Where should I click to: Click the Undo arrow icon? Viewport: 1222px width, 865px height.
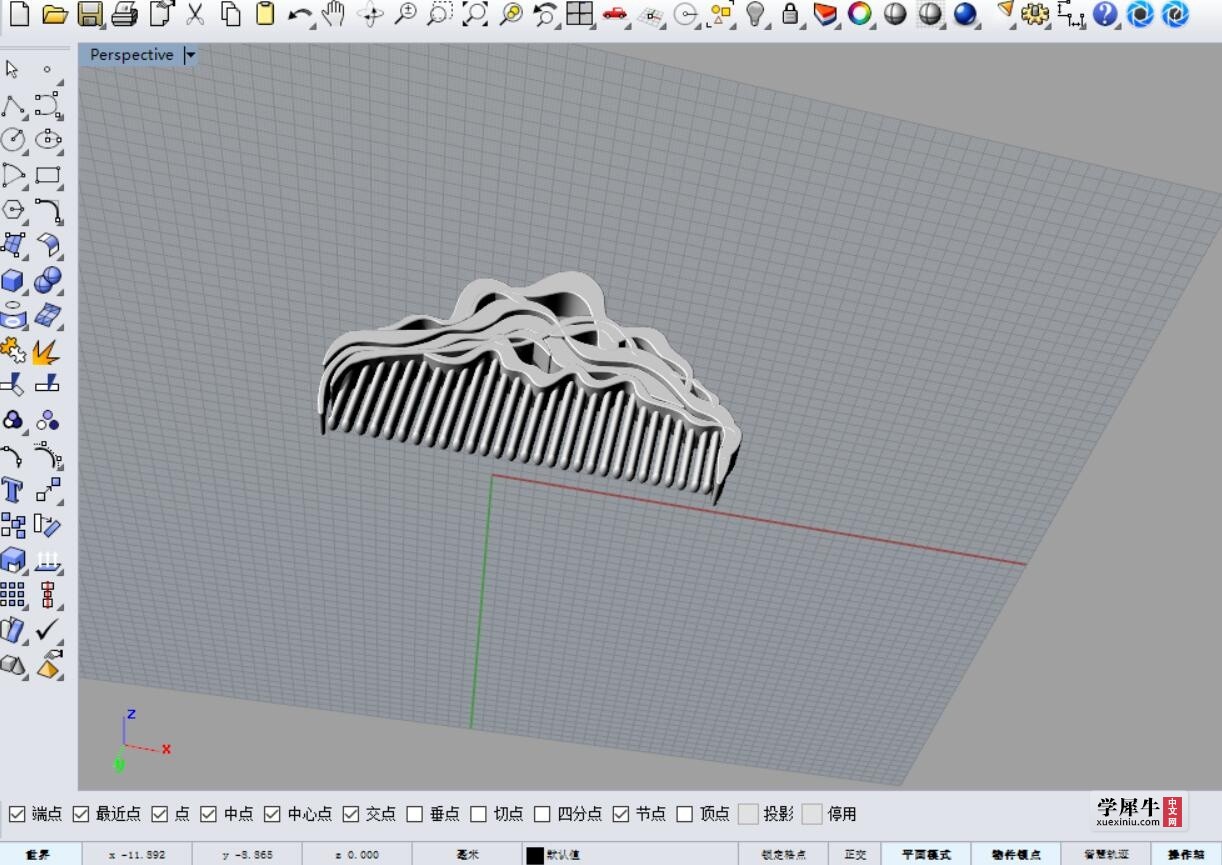(299, 14)
